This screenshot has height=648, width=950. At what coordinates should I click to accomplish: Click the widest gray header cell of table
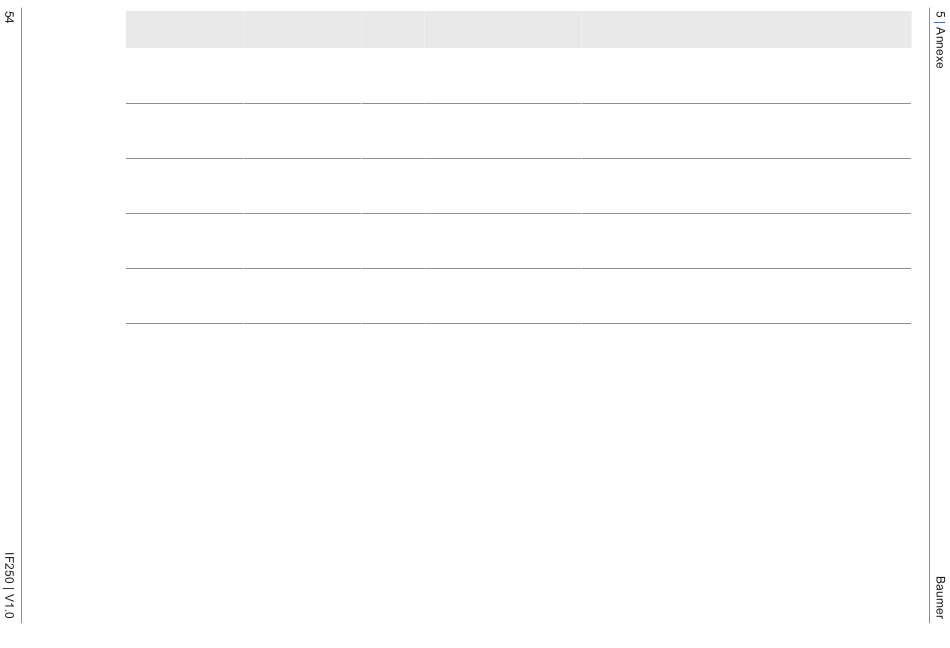tap(746, 29)
